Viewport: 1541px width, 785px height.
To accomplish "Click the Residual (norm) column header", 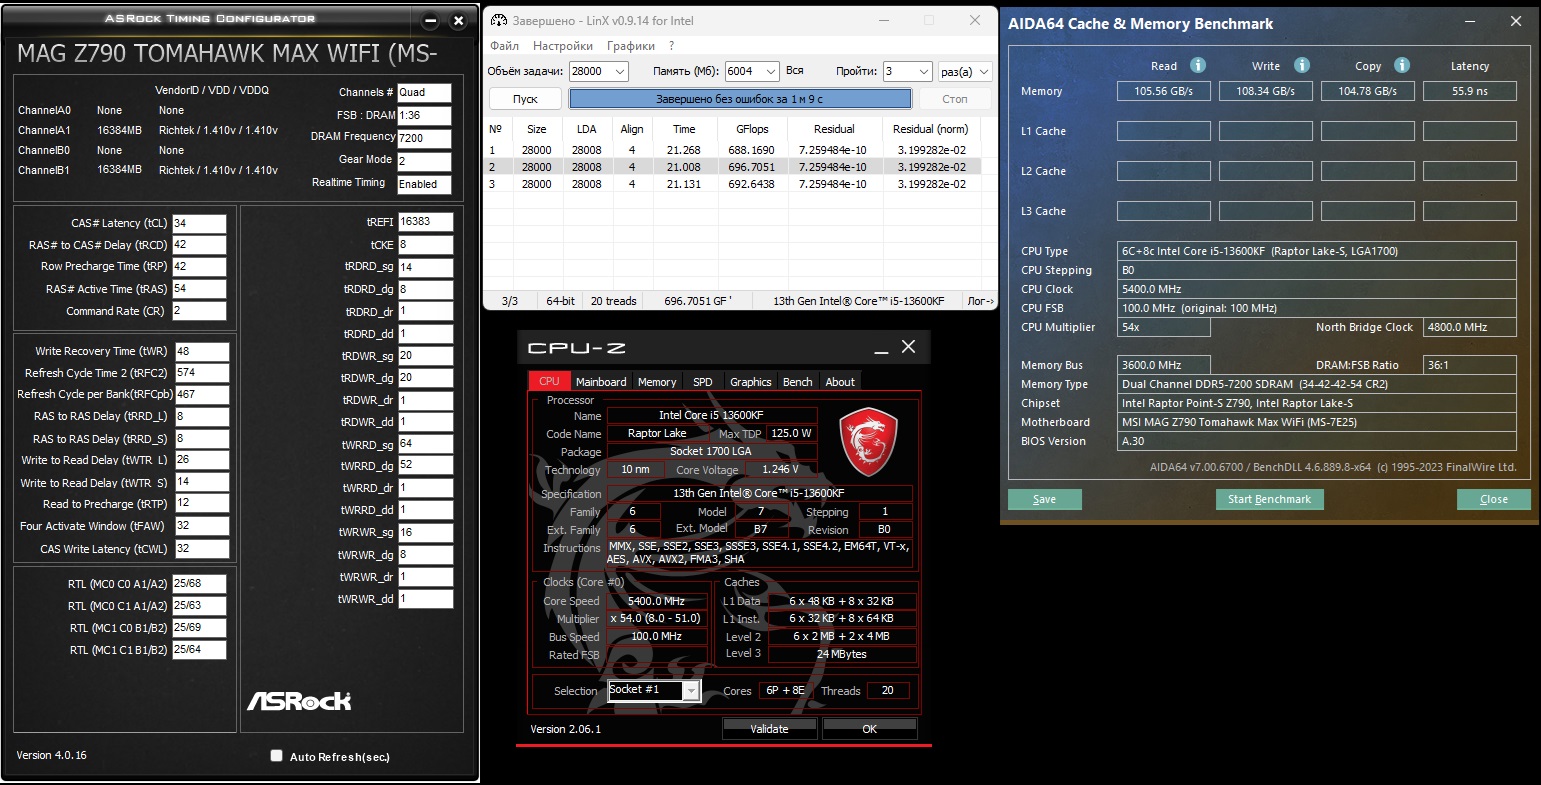I will click(x=930, y=129).
